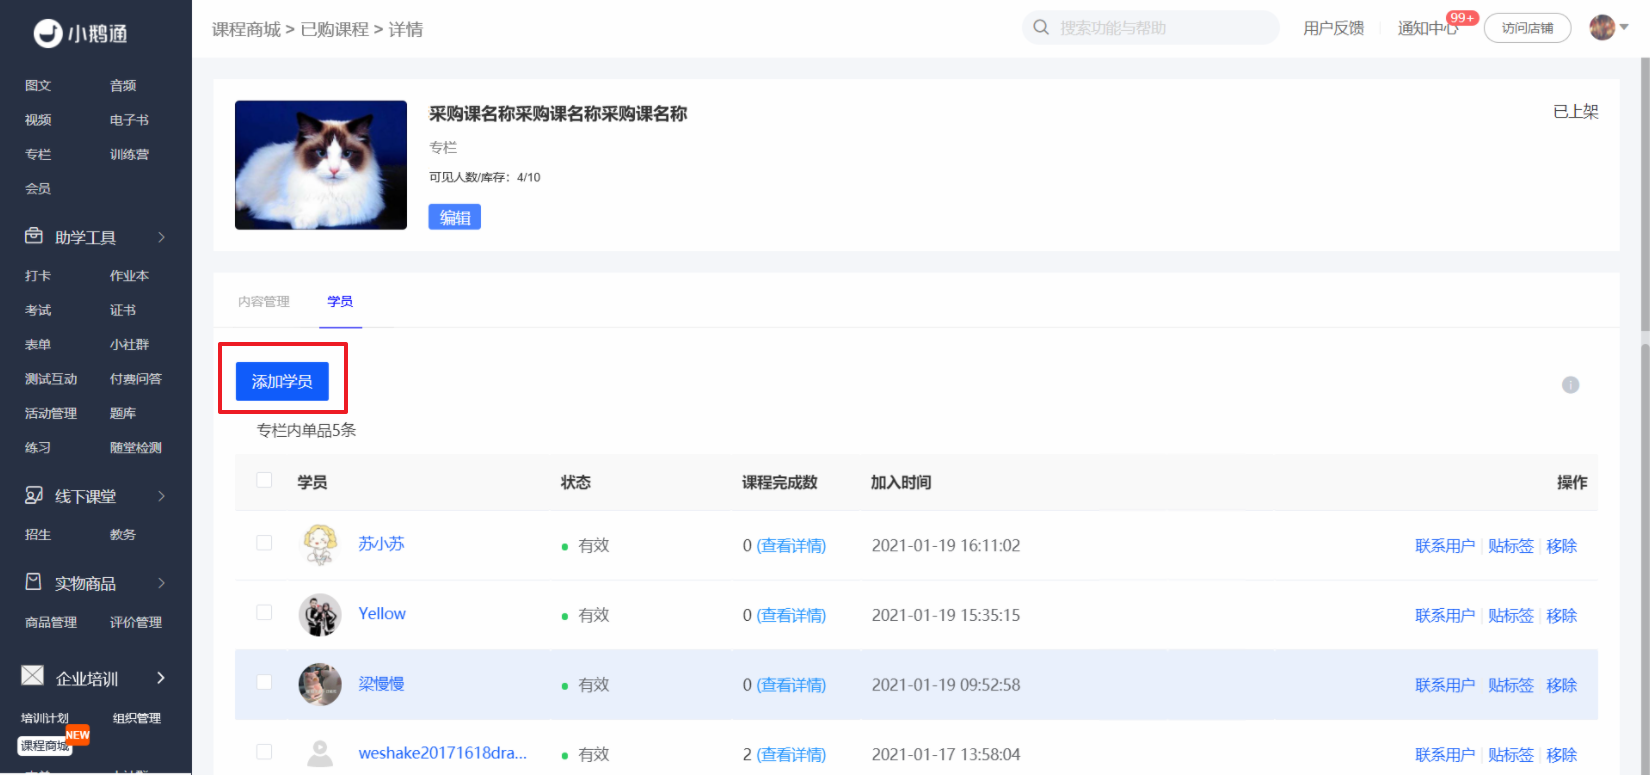1650x775 pixels.
Task: Open the student name link Yellow
Action: (382, 613)
